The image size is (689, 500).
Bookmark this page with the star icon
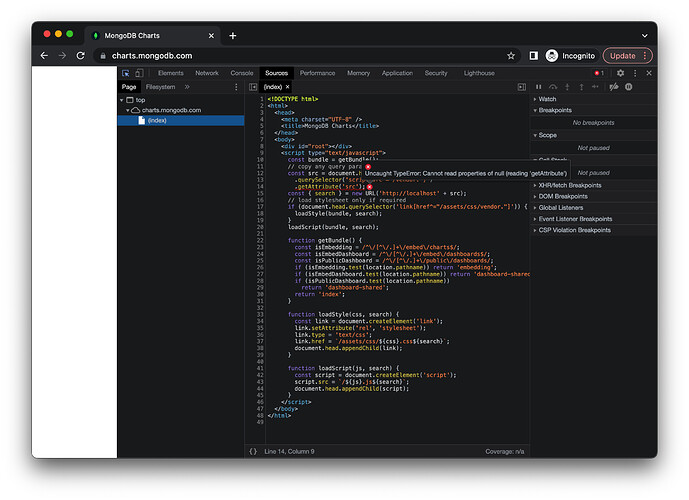click(x=511, y=56)
